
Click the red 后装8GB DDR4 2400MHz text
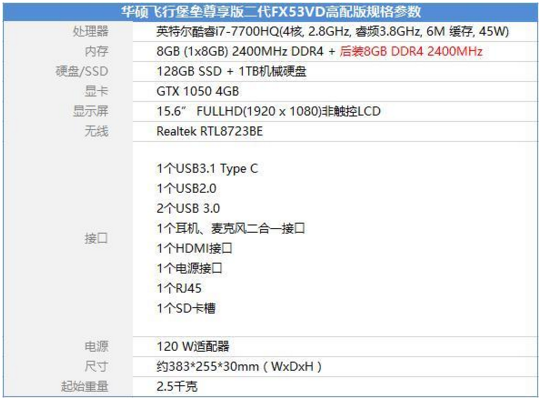pyautogui.click(x=411, y=51)
